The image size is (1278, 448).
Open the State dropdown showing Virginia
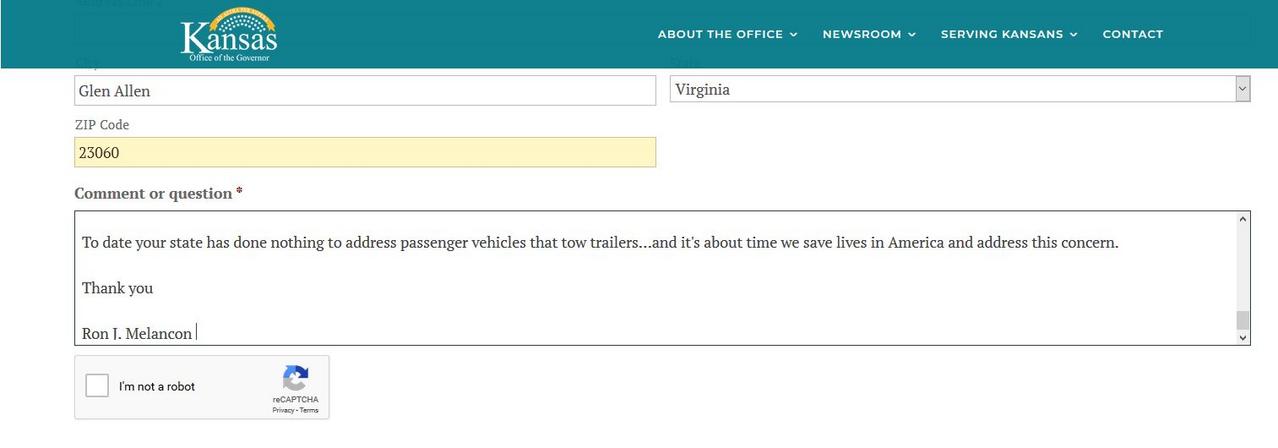click(x=960, y=89)
